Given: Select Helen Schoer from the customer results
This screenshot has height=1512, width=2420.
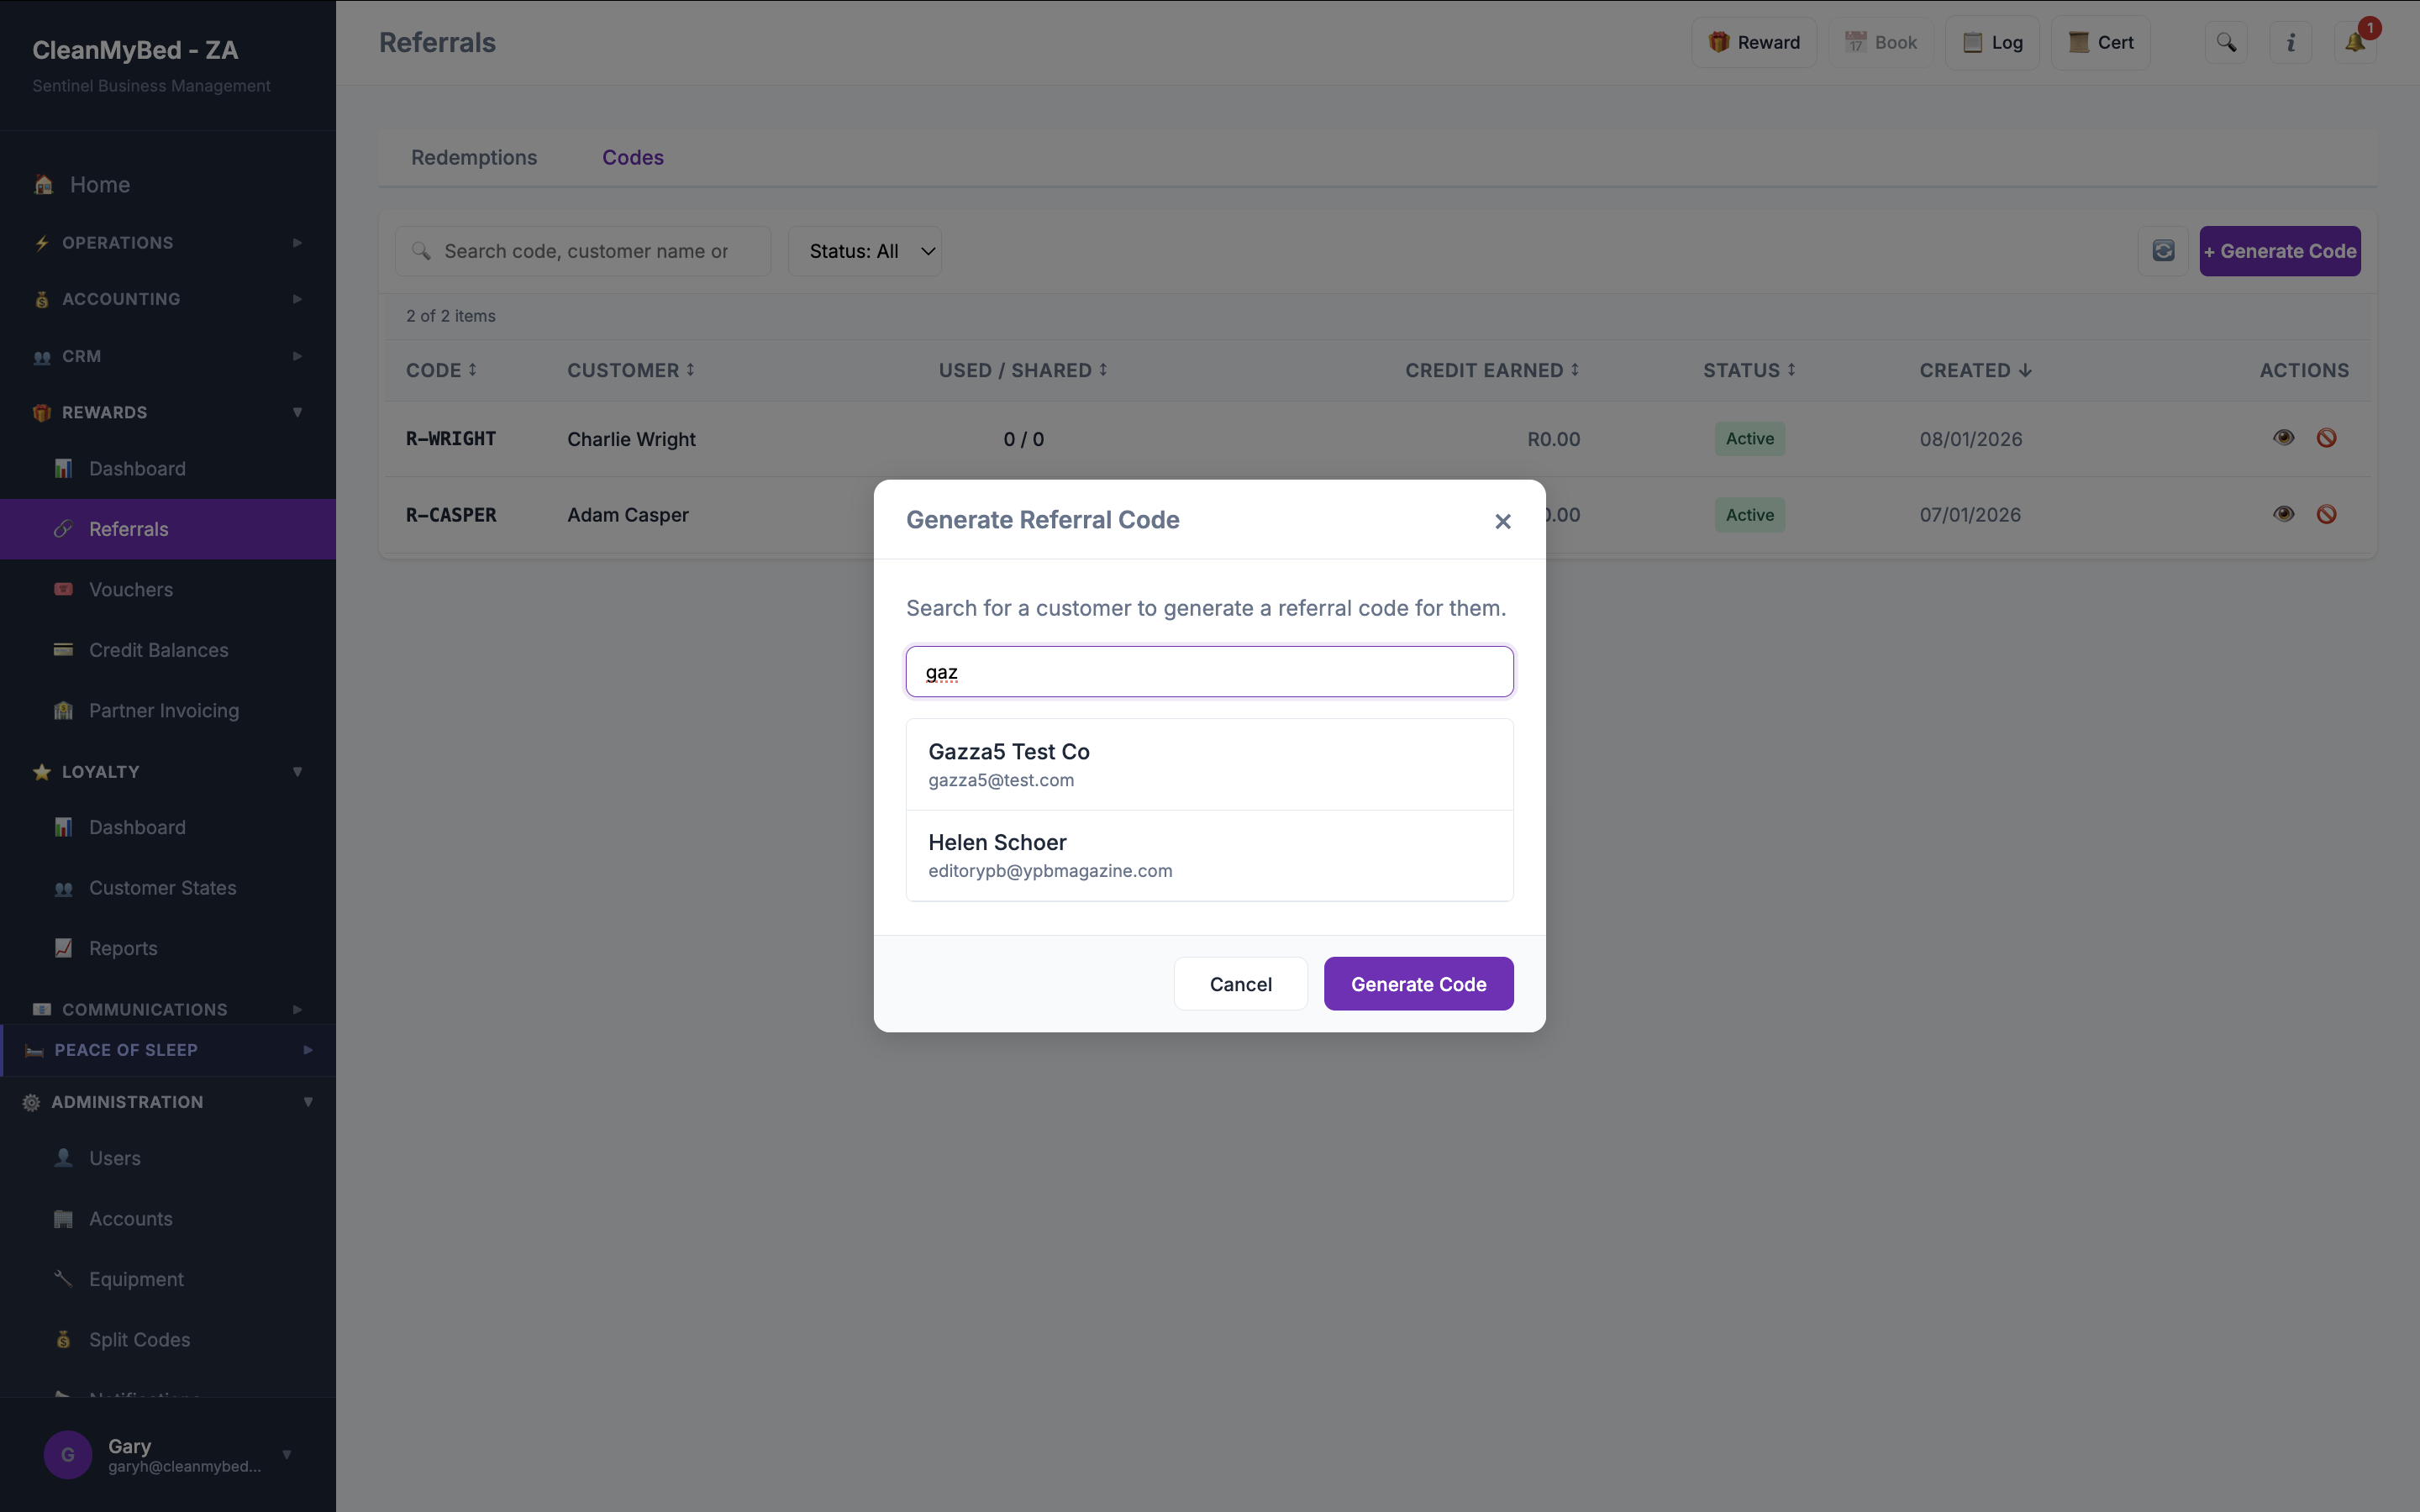Looking at the screenshot, I should [1208, 855].
